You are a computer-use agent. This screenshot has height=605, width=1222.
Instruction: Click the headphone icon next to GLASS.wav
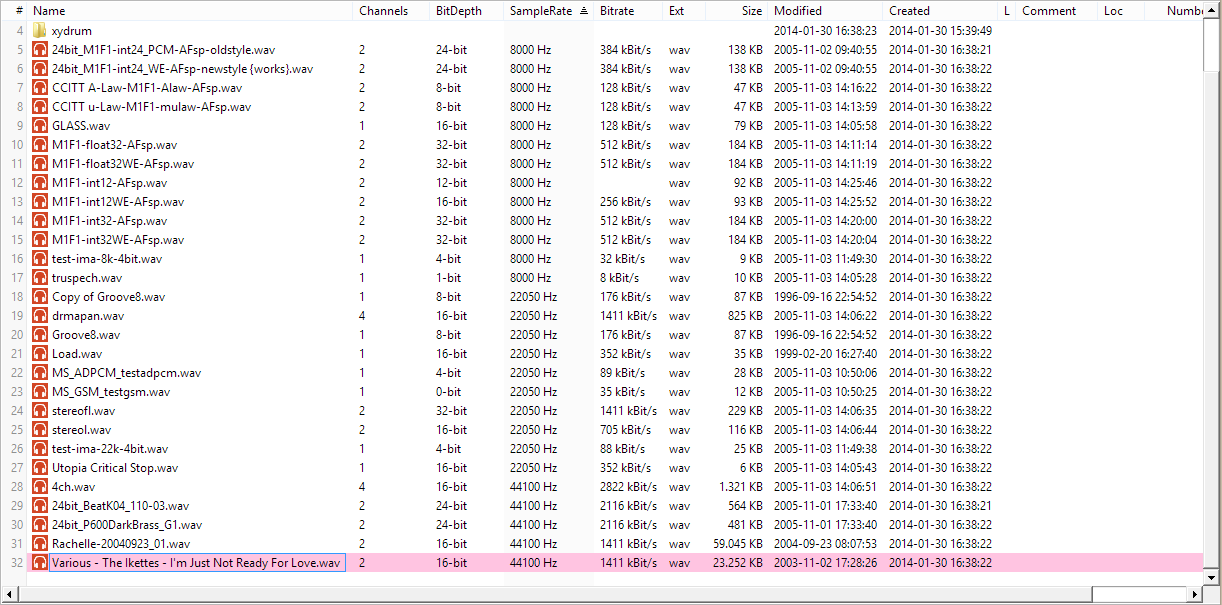pyautogui.click(x=40, y=125)
